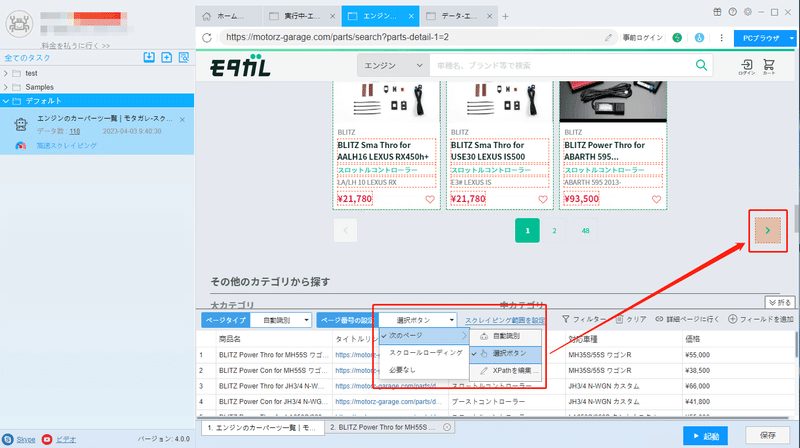Click the 高速スクレイピング cloud icon
Image resolution: width=800 pixels, height=448 pixels.
click(x=20, y=146)
